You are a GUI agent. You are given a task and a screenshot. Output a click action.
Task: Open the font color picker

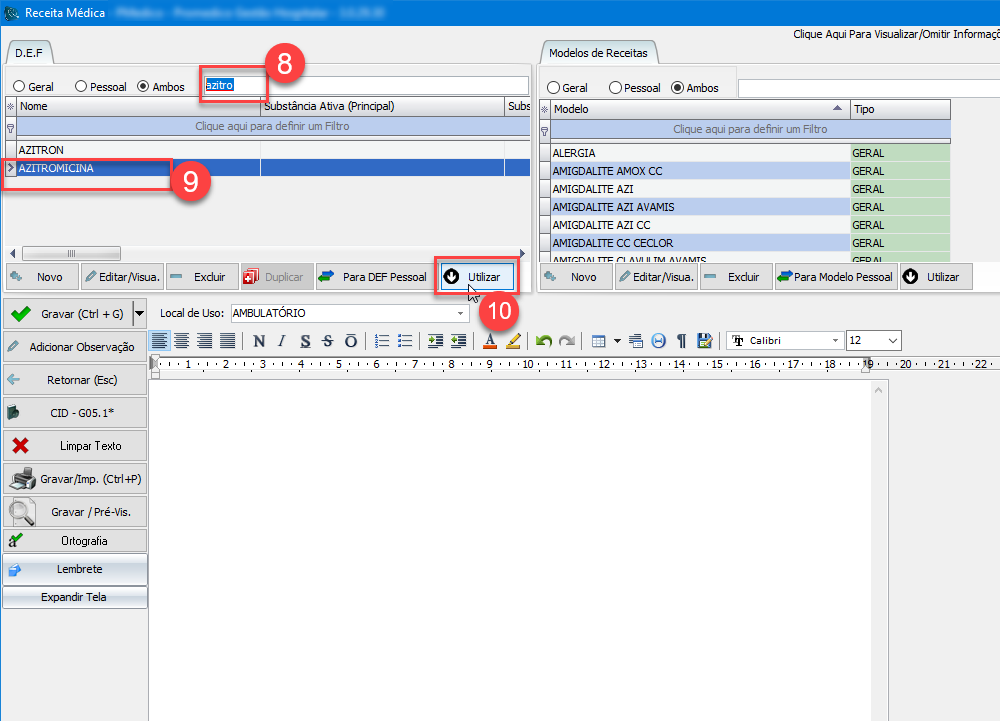(490, 341)
